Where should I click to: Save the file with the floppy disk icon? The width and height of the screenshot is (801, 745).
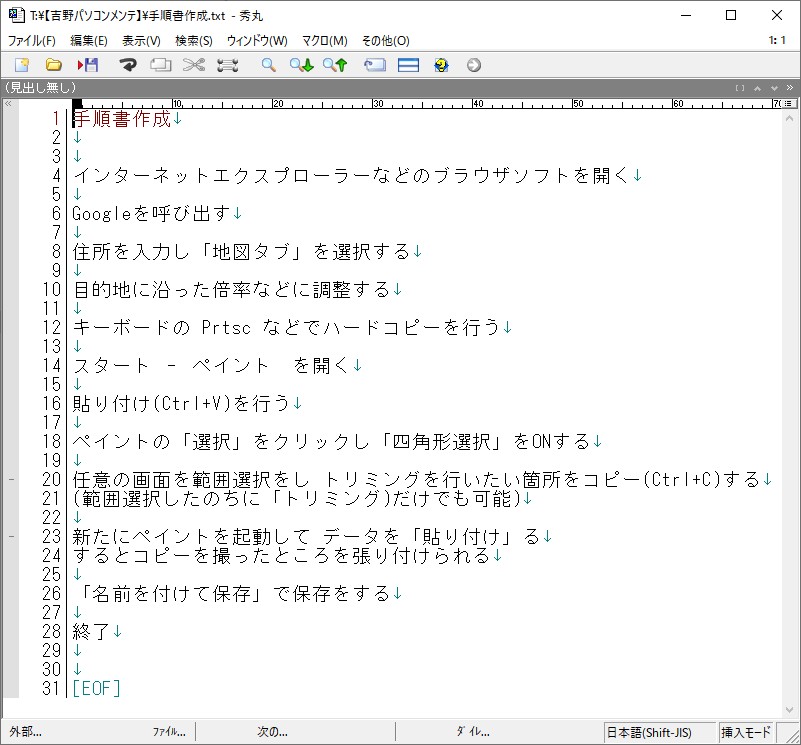coord(88,65)
